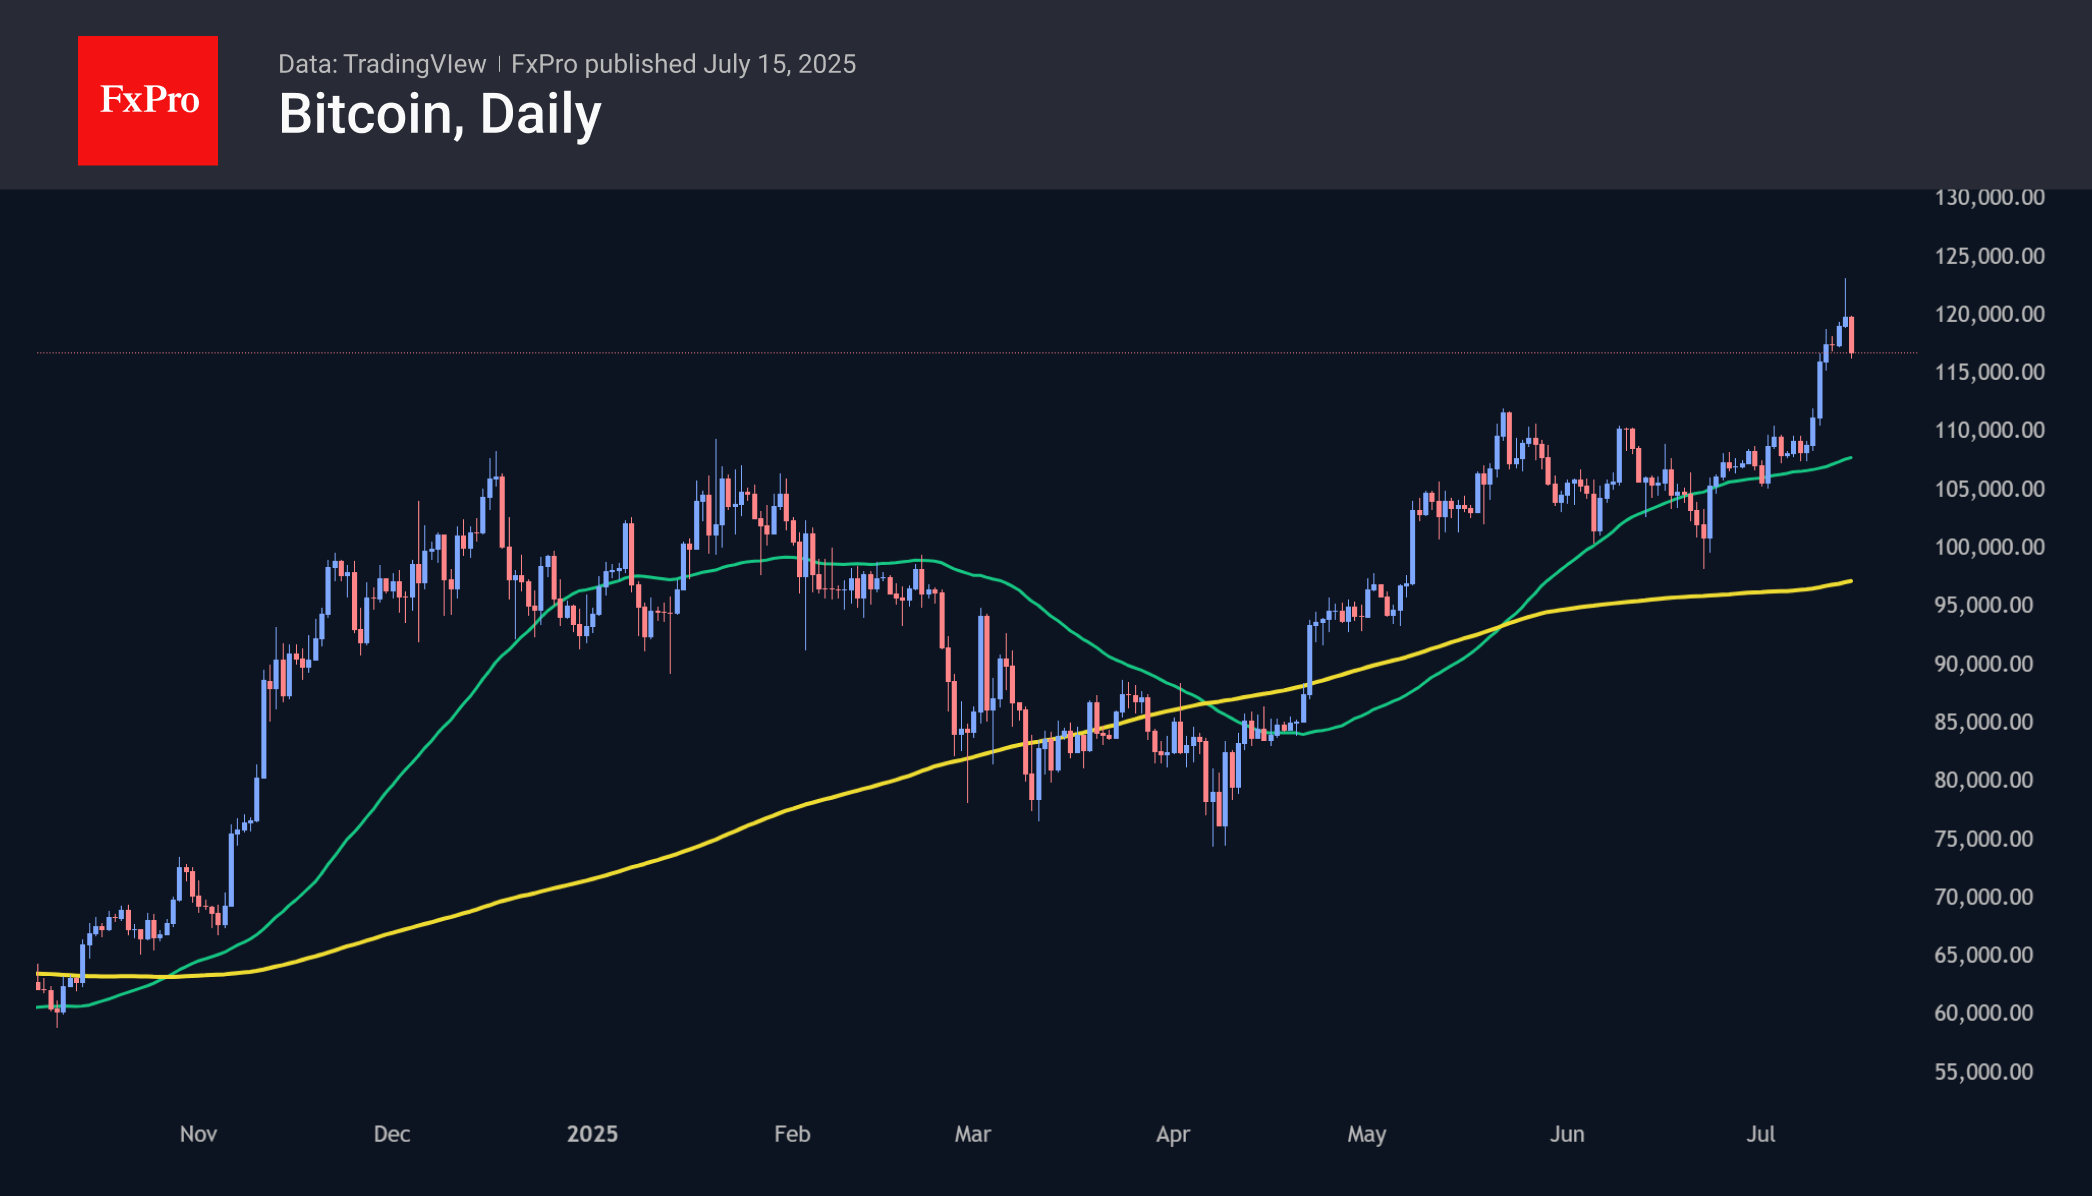Click the red FxPro logo
The image size is (2092, 1196).
pyautogui.click(x=148, y=100)
